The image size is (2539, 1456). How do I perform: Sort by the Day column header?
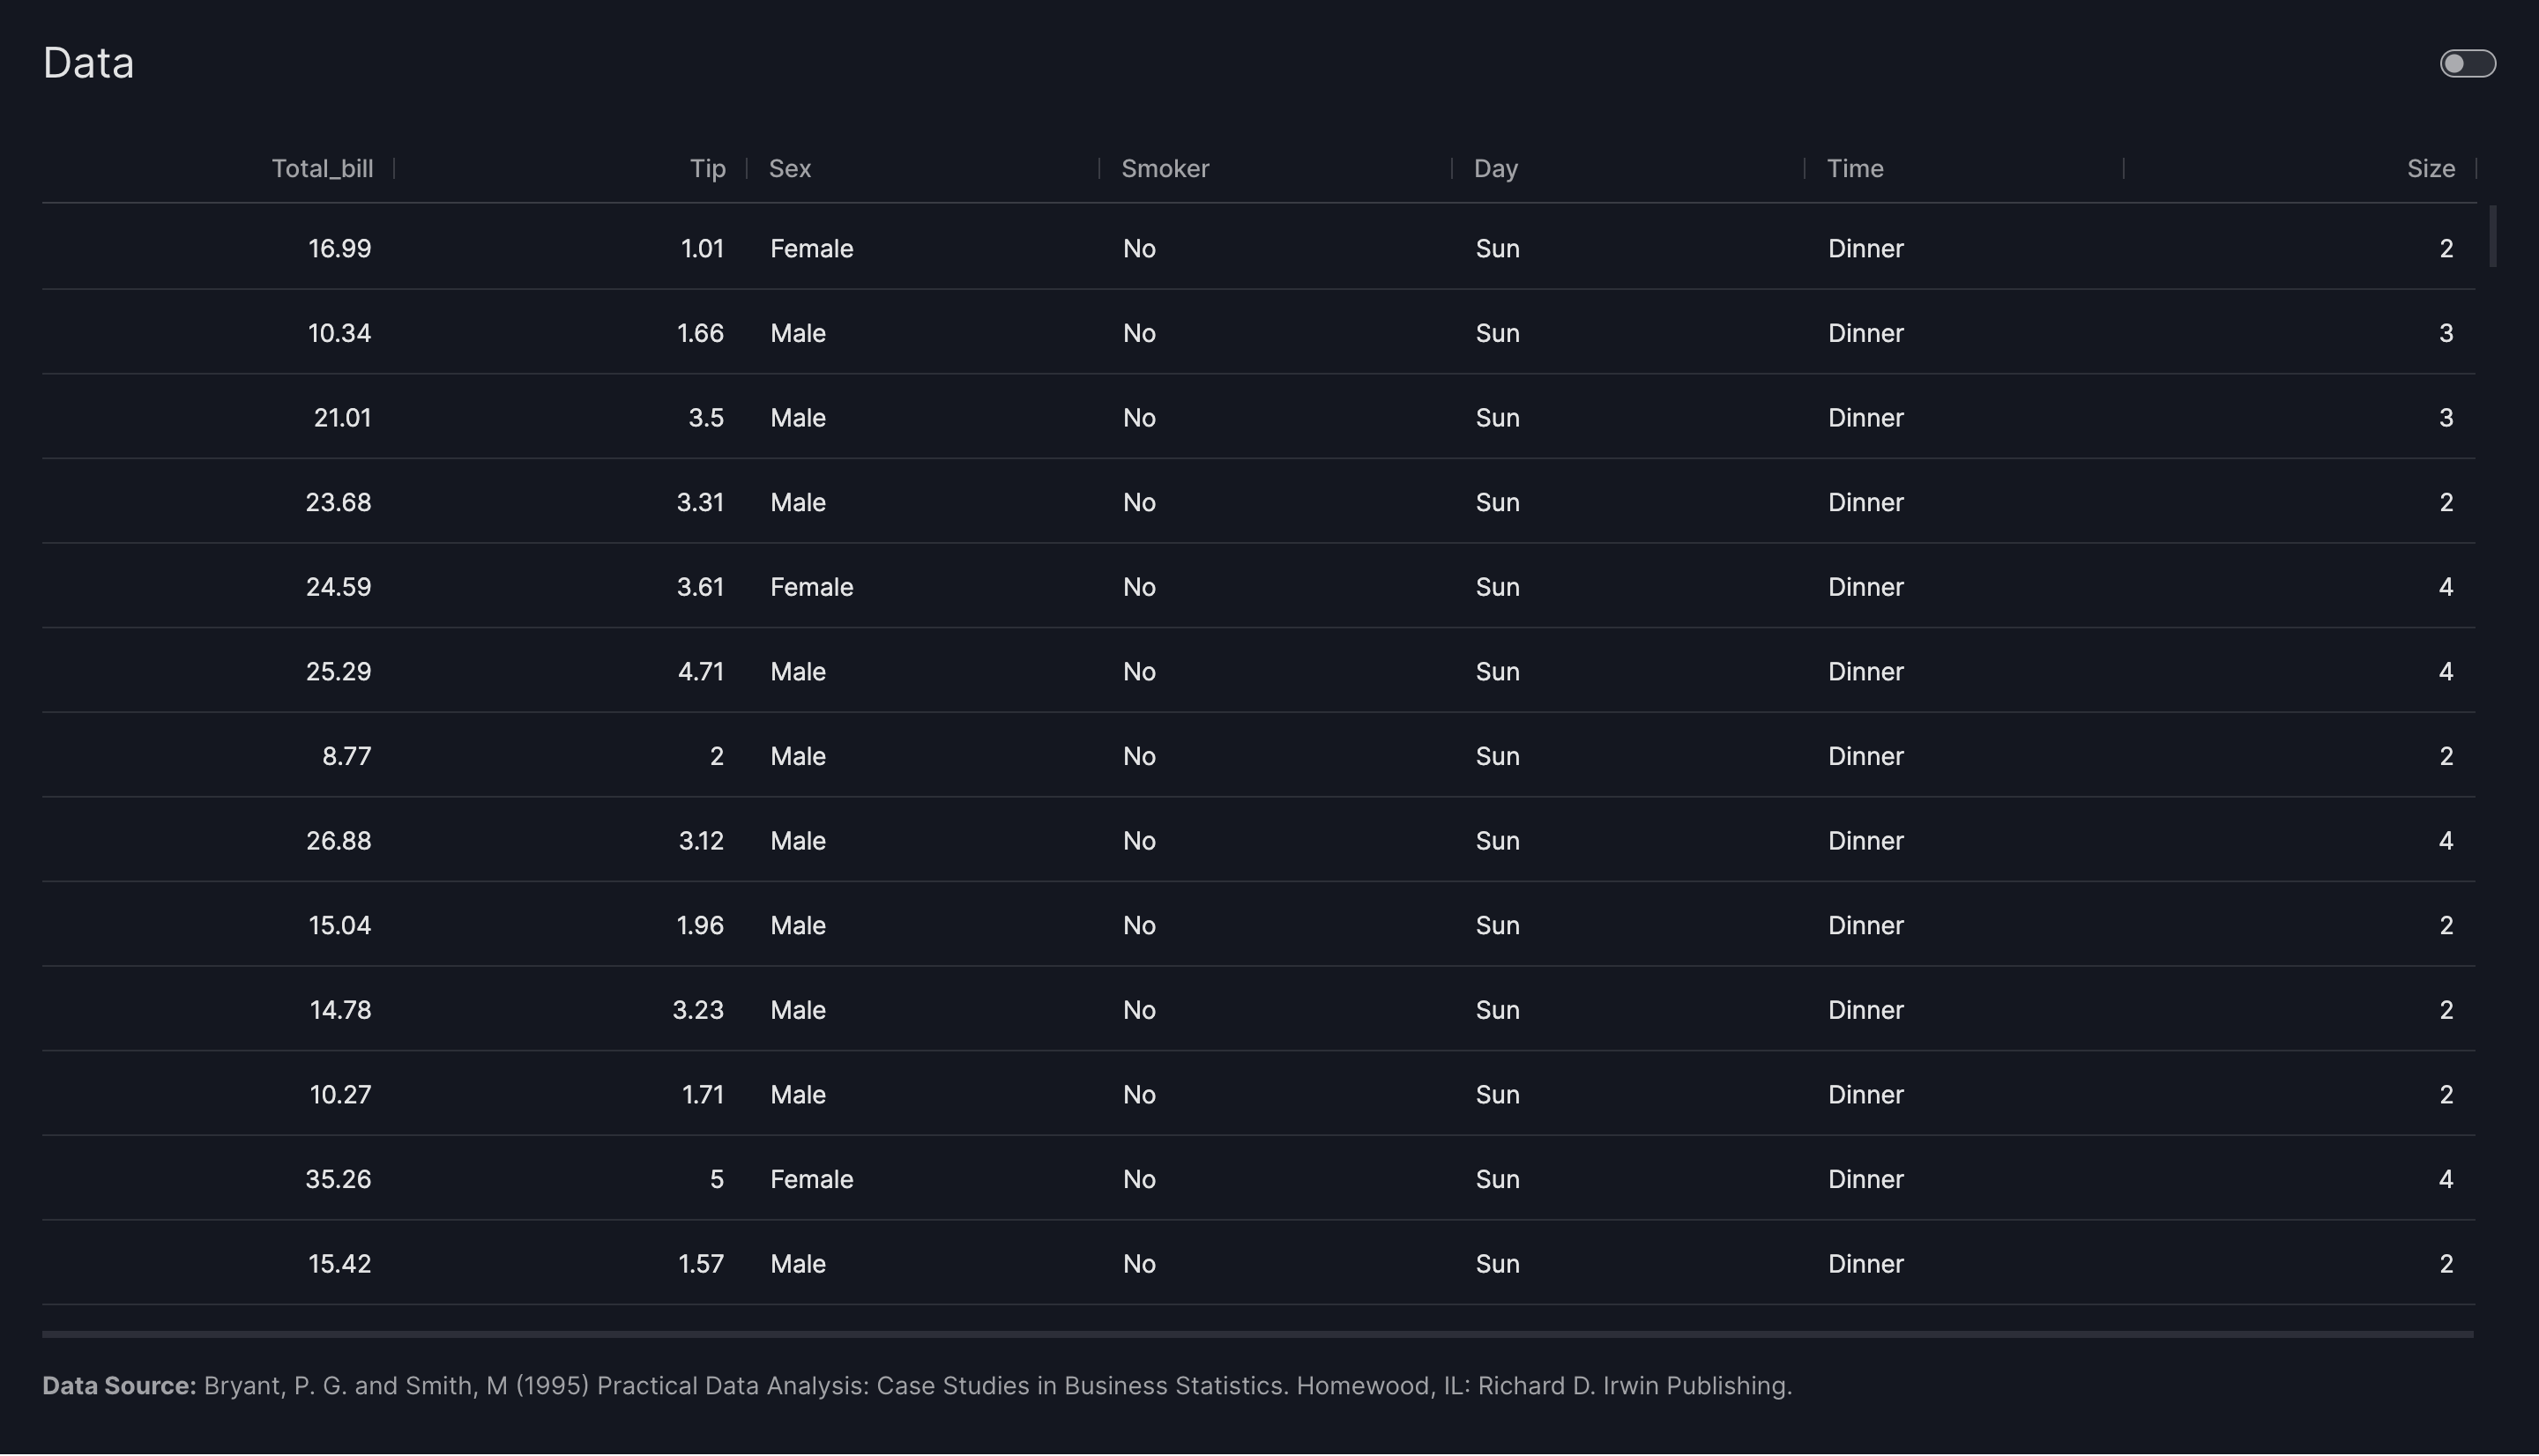pos(1495,169)
